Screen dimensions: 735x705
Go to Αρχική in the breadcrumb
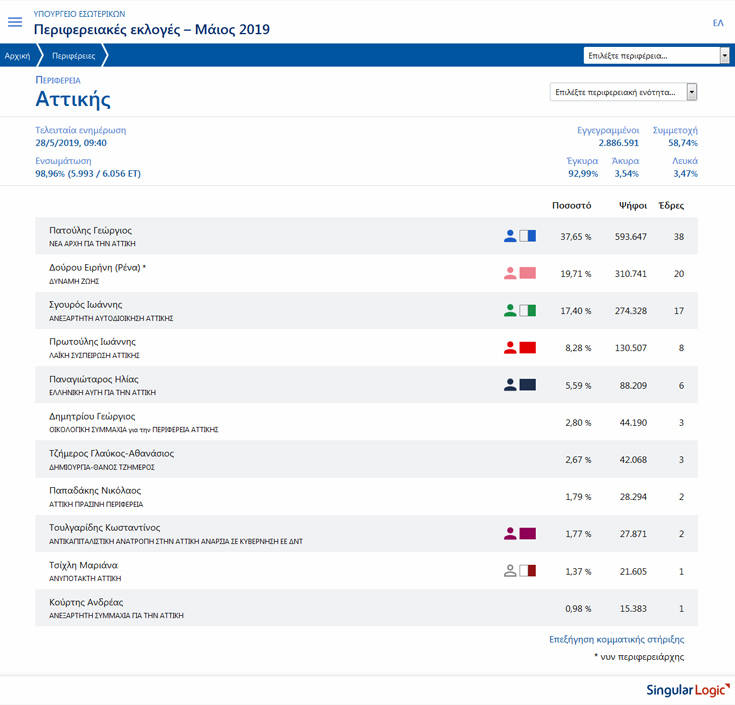17,56
